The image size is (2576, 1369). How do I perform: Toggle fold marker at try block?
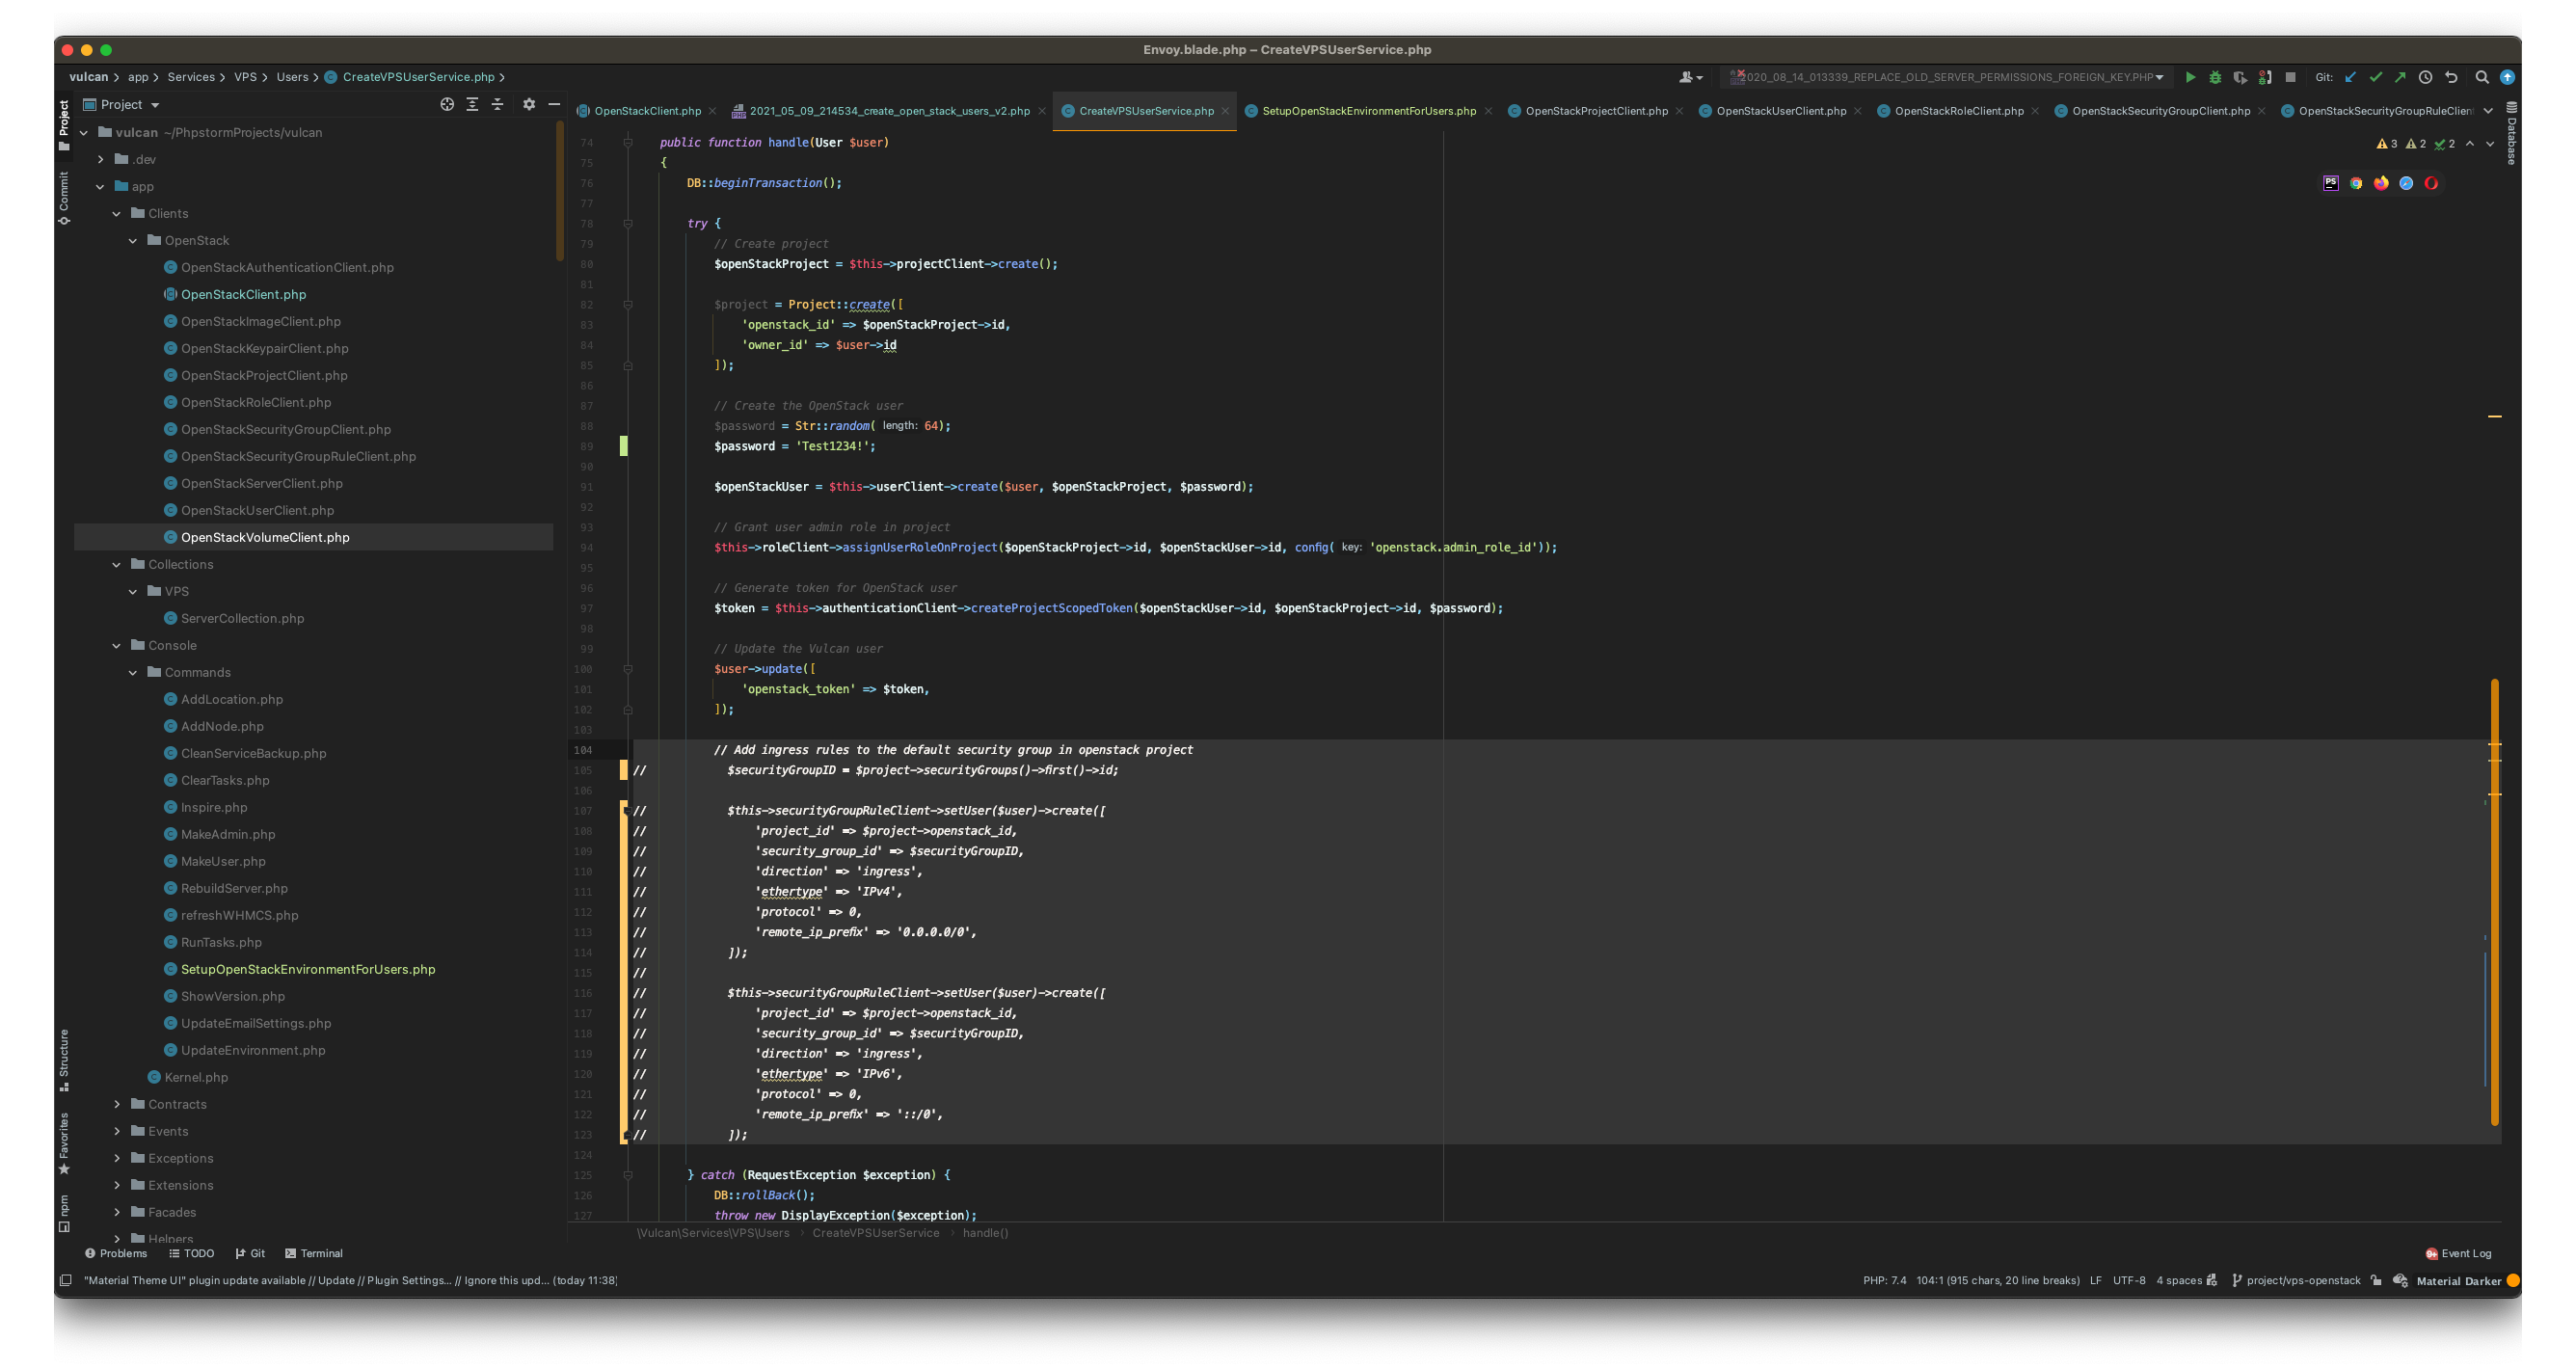click(628, 224)
